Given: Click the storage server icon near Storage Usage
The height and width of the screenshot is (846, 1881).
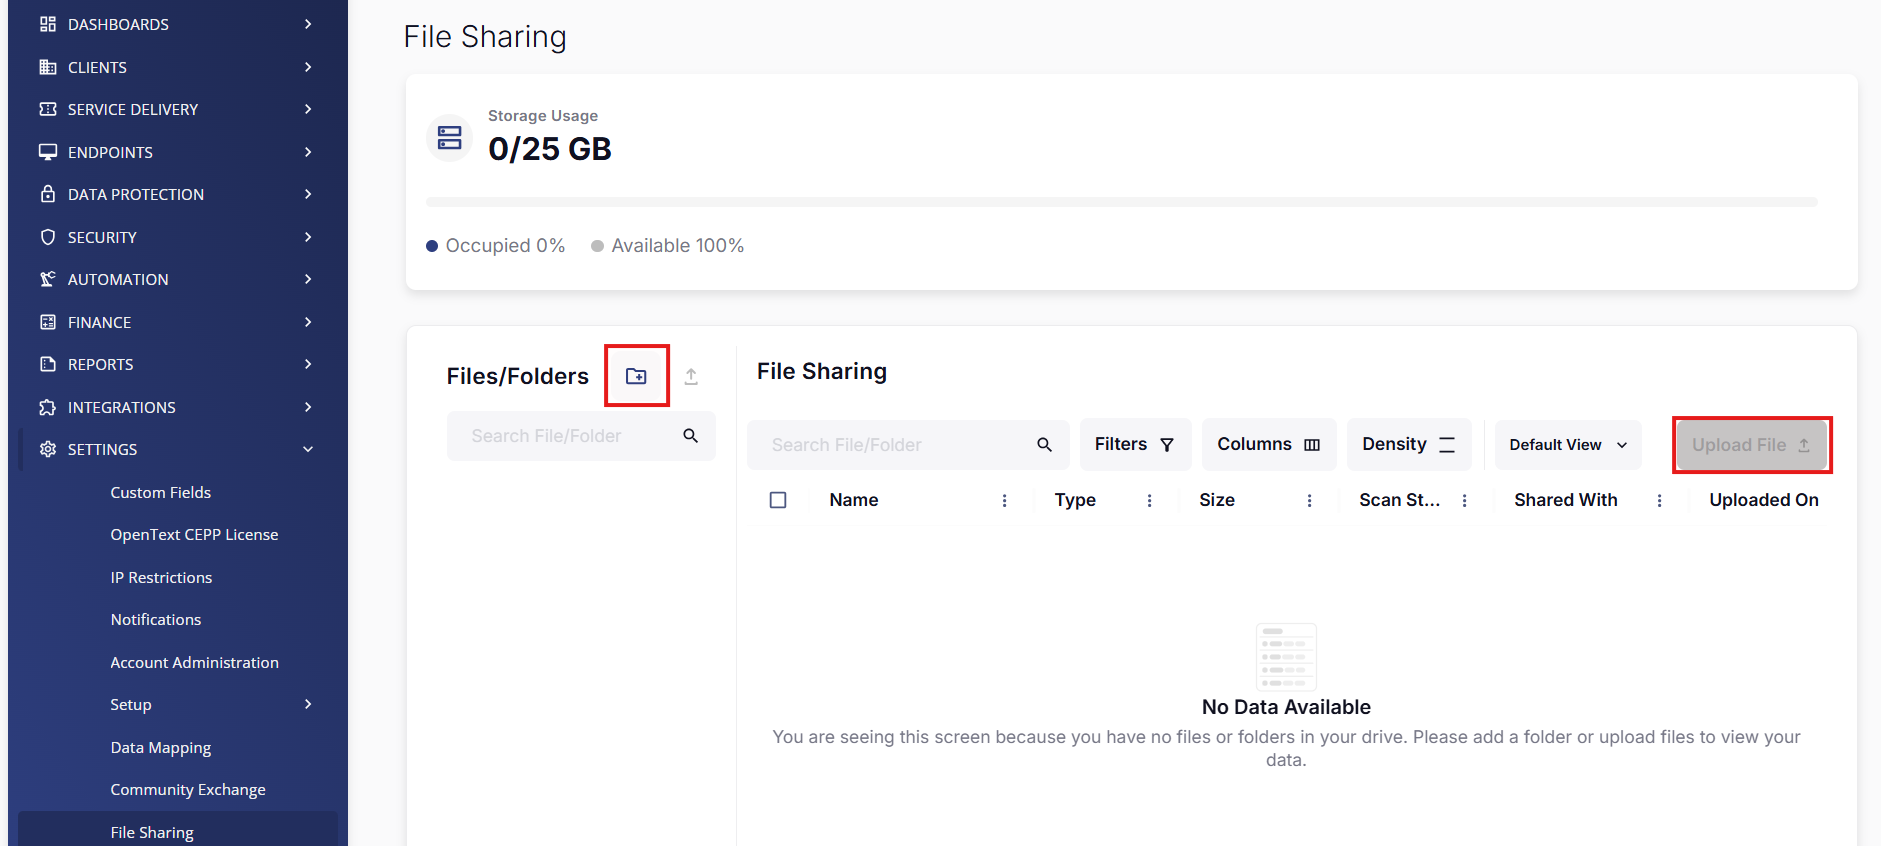Looking at the screenshot, I should (x=450, y=138).
